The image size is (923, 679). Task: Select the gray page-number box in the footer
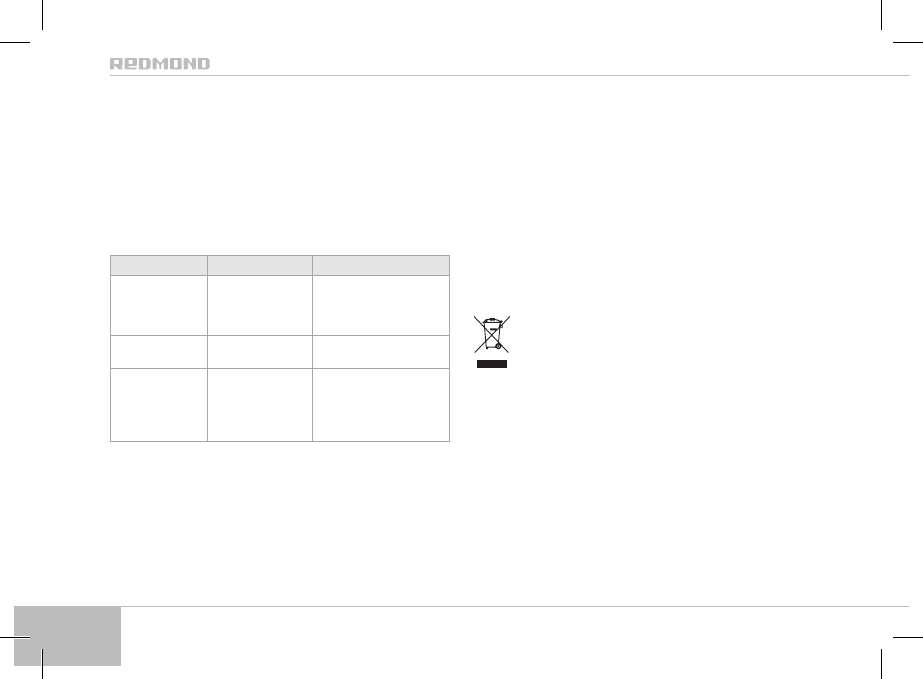tap(68, 635)
